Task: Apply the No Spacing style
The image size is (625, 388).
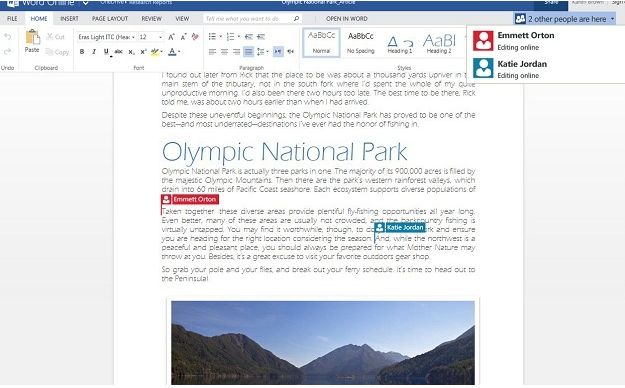Action: click(x=360, y=42)
